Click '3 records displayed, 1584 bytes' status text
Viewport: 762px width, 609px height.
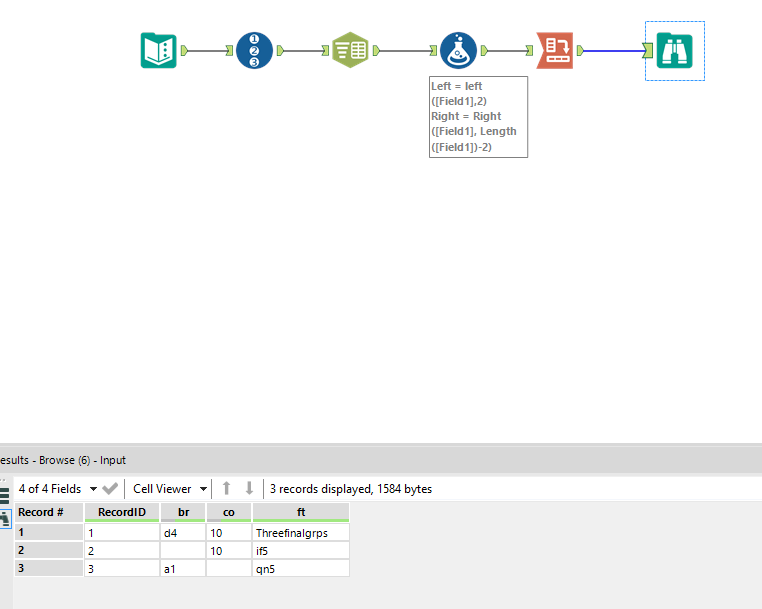coord(351,489)
